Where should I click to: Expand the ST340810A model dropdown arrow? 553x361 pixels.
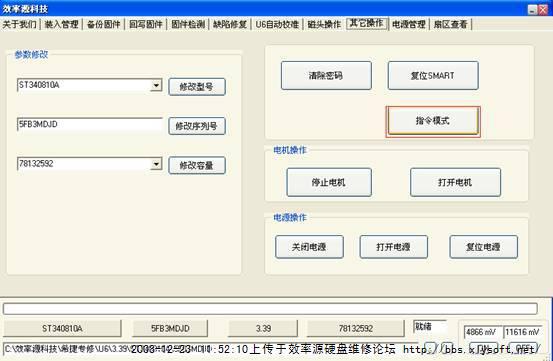point(156,85)
